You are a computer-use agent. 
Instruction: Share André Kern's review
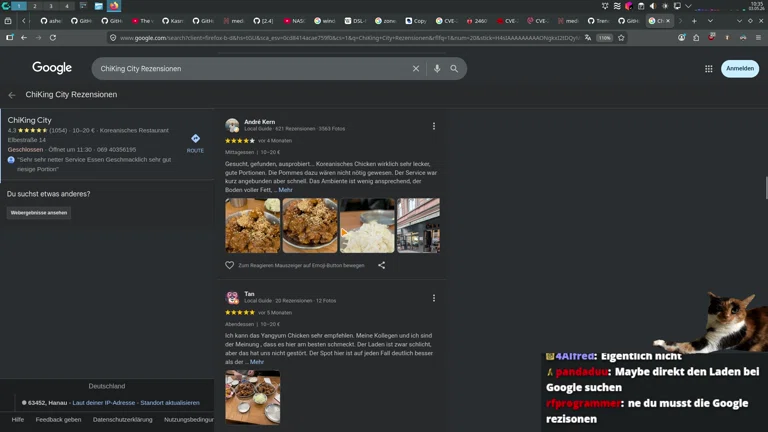point(382,265)
